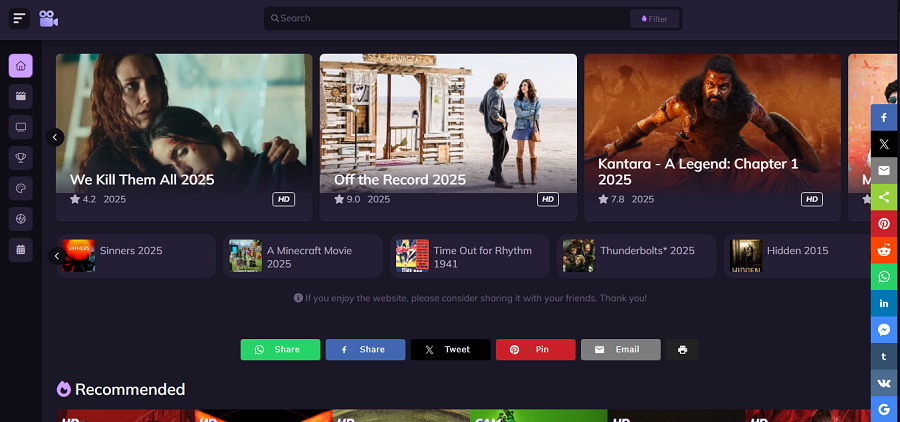This screenshot has height=422, width=900.
Task: Open the Movies clapperboard sidebar icon
Action: tap(21, 96)
